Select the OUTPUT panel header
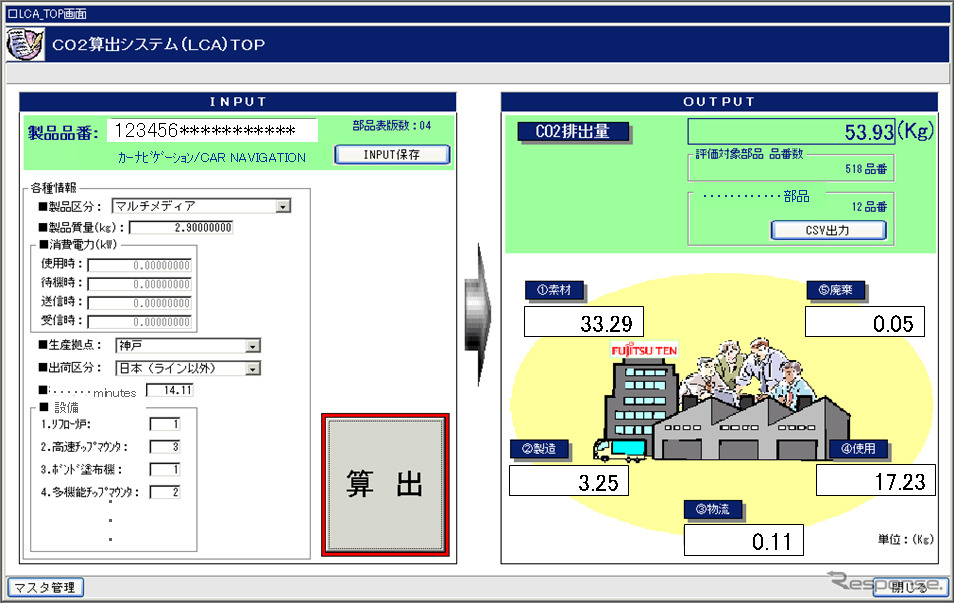The height and width of the screenshot is (603, 954). point(716,101)
